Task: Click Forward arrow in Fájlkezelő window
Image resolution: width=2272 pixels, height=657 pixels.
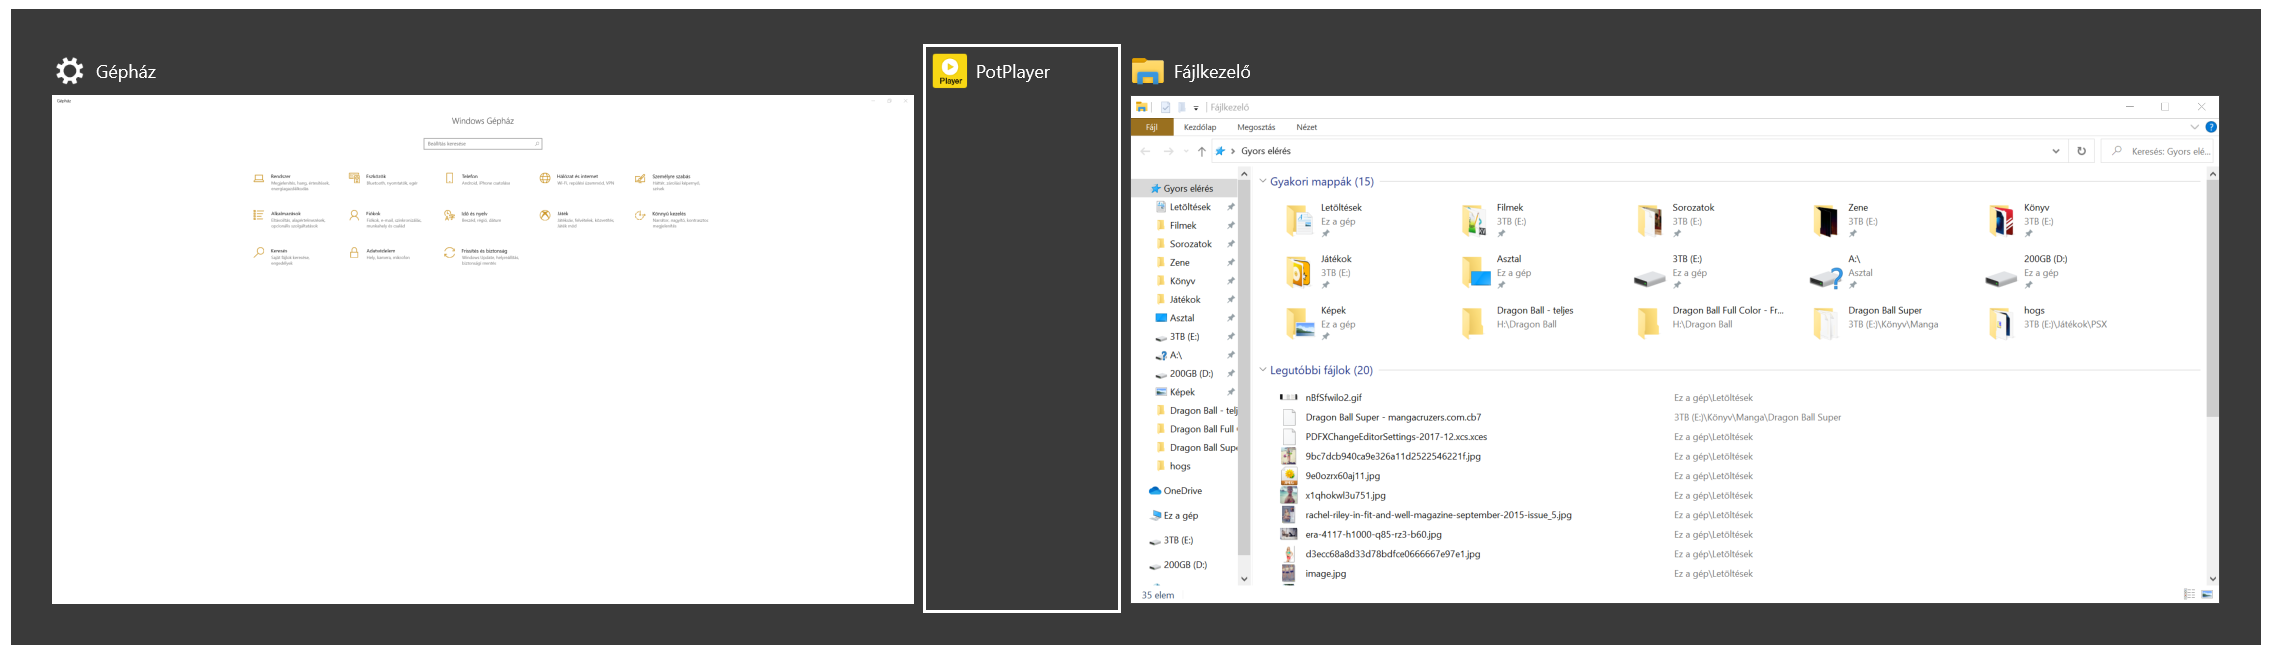Action: (1168, 151)
